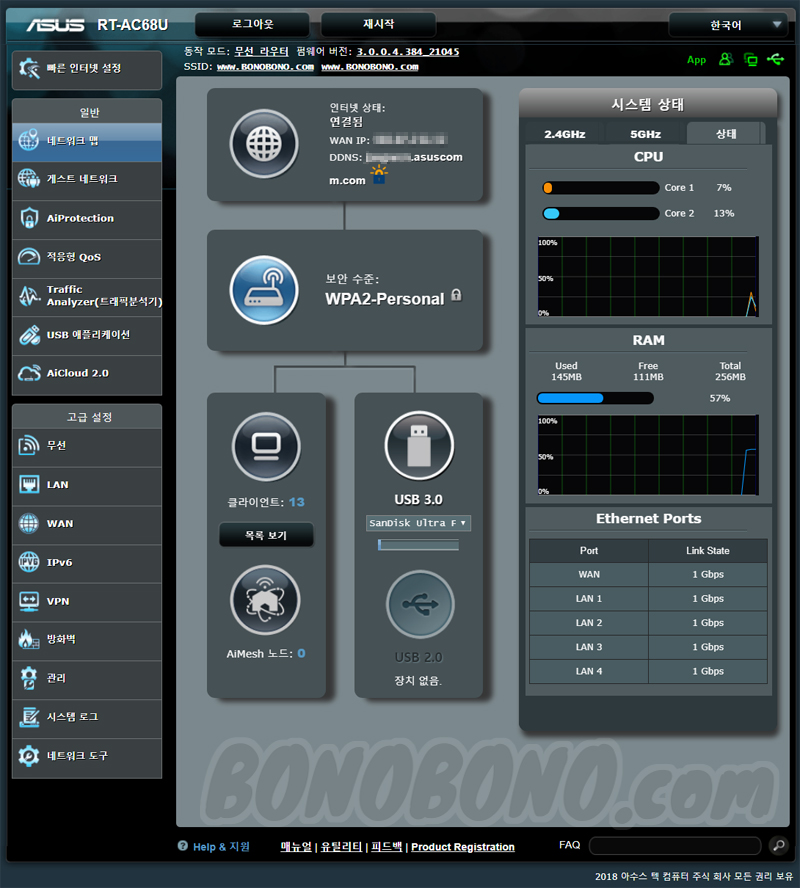
Task: Focus the FAQ search field
Action: pos(675,846)
